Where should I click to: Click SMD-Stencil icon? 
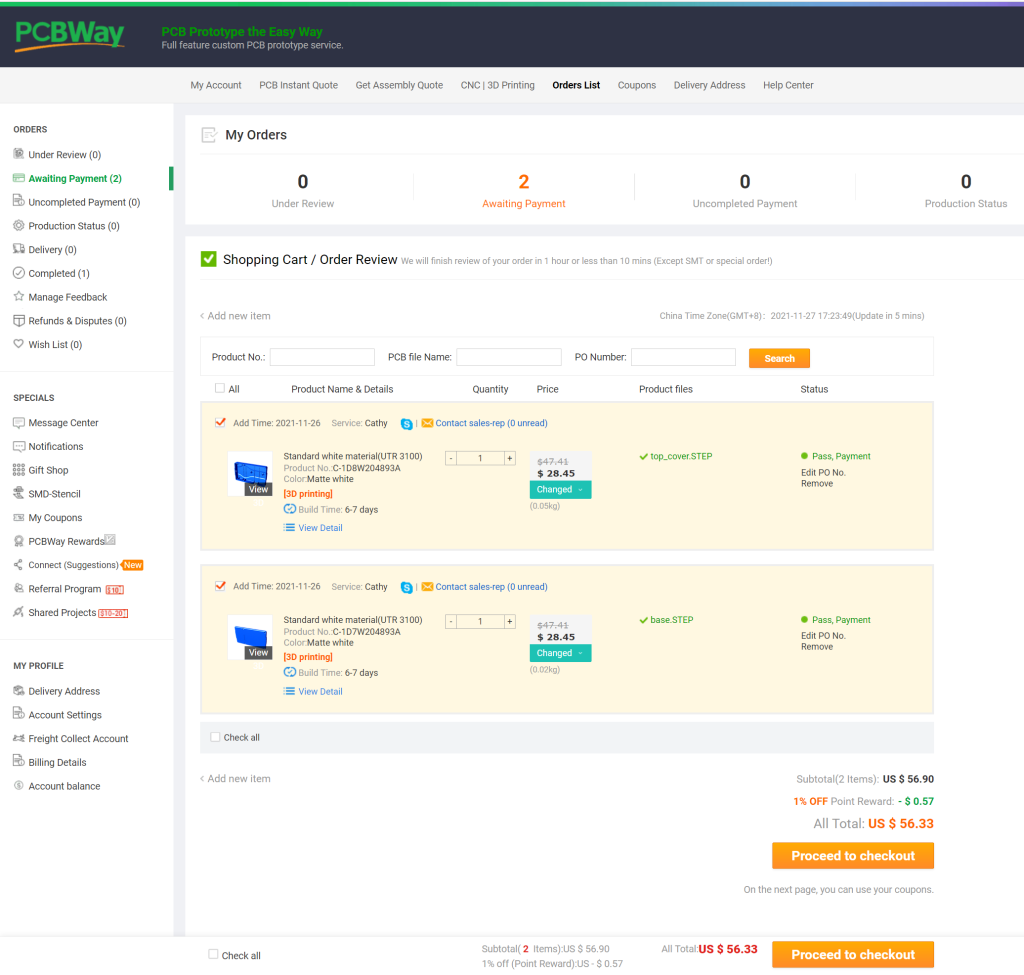coord(19,494)
